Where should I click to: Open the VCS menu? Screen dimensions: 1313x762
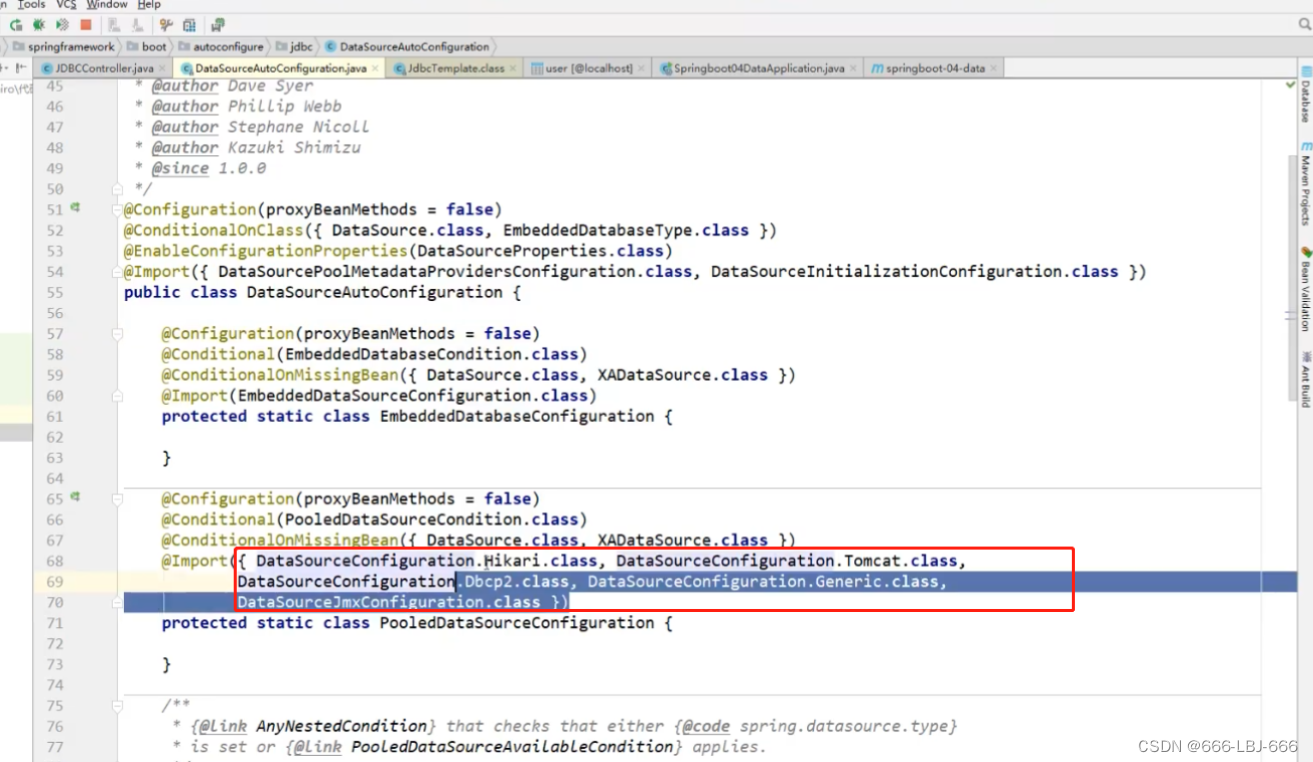[66, 5]
